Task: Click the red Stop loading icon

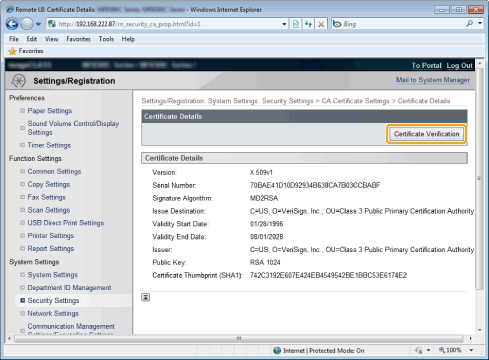Action: (321, 24)
